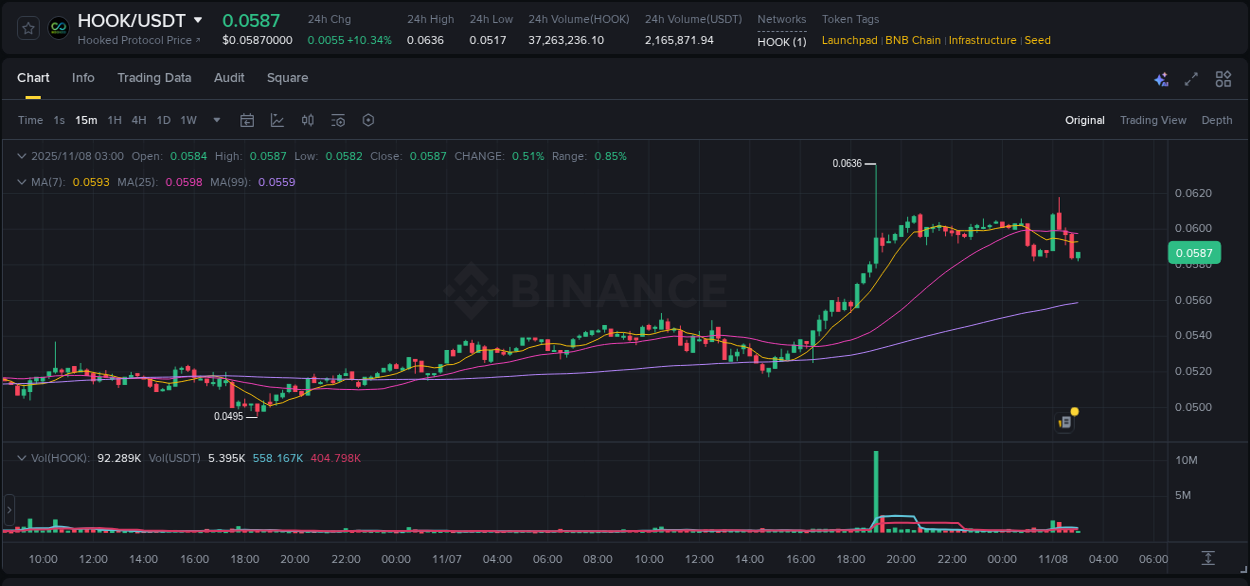Open the AI analysis assistant

(x=1161, y=78)
